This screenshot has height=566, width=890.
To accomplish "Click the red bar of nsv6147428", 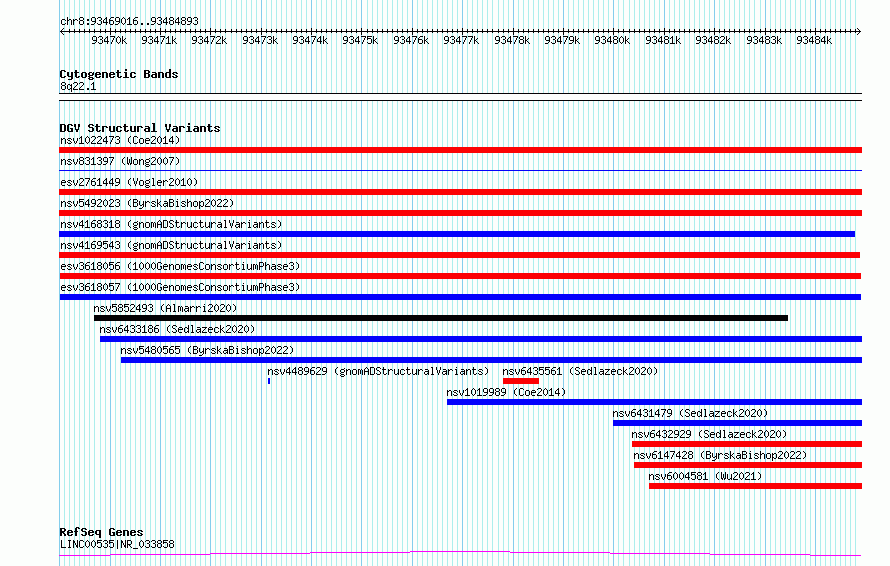I will click(748, 465).
